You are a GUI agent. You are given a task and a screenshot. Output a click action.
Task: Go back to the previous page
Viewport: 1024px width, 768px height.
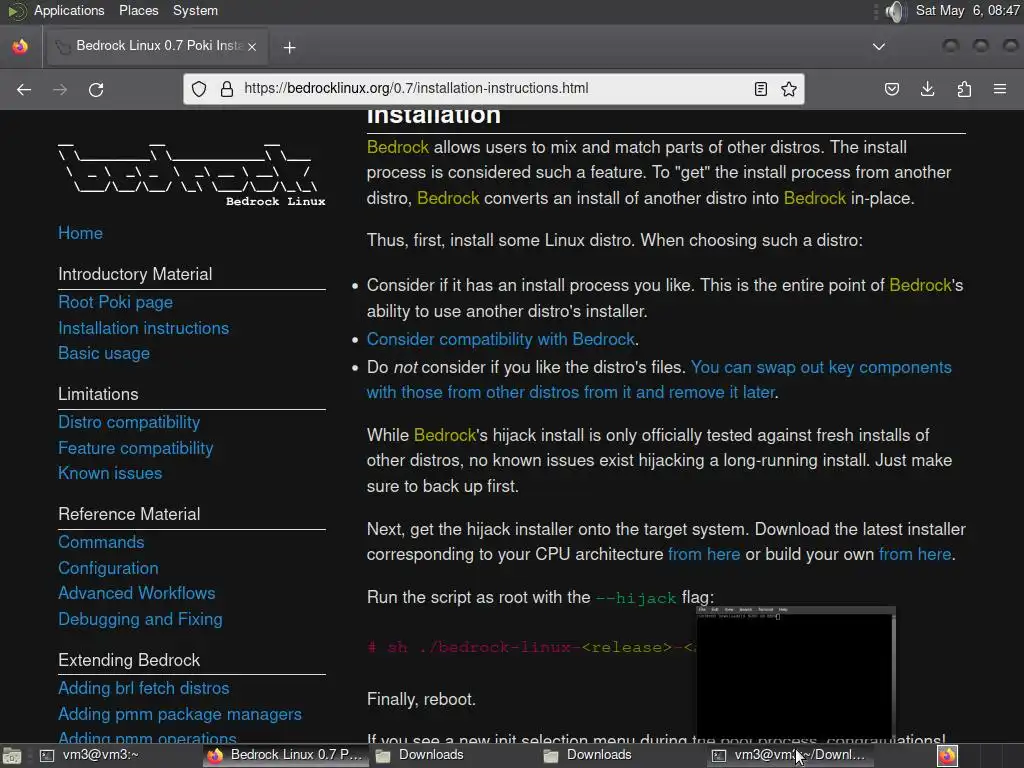point(24,89)
